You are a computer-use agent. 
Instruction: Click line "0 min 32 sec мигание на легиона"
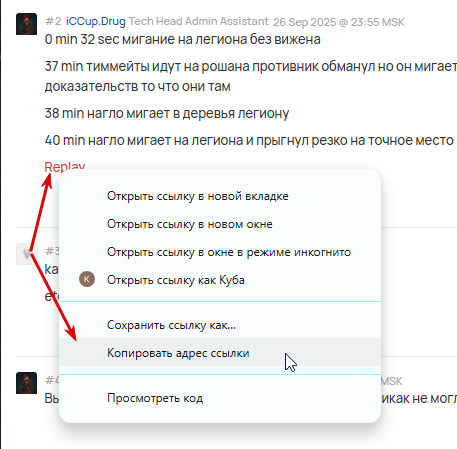click(x=183, y=39)
